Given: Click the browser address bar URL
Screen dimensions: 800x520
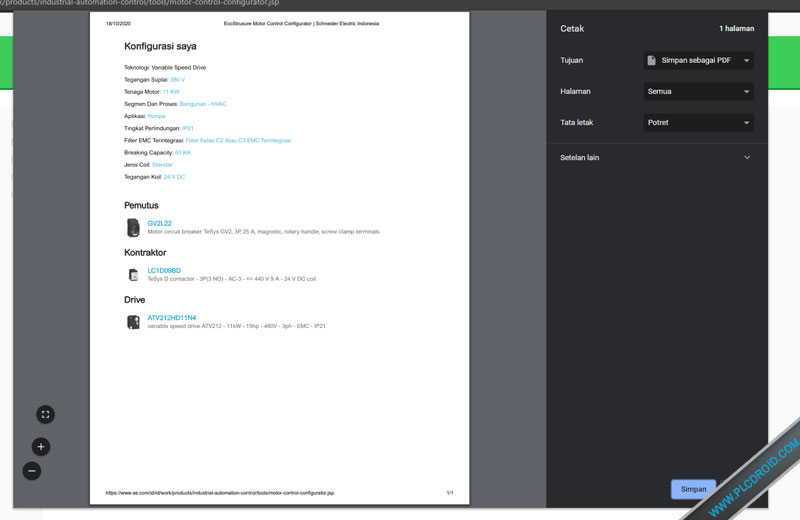Looking at the screenshot, I should coord(140,3).
